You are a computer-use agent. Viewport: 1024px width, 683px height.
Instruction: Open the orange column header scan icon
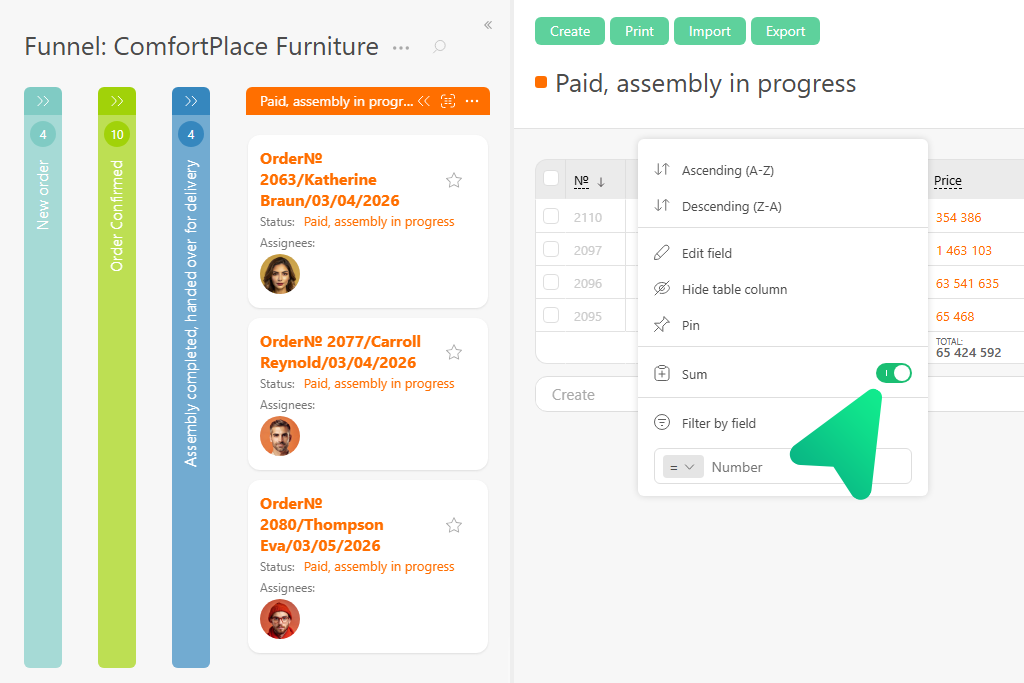(448, 101)
